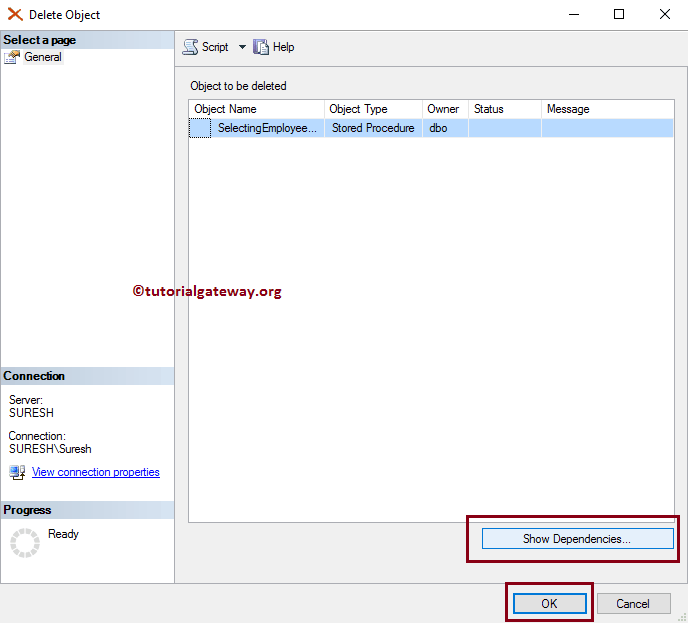Viewport: 688px width, 623px height.
Task: Select the General page entry
Action: coord(43,57)
